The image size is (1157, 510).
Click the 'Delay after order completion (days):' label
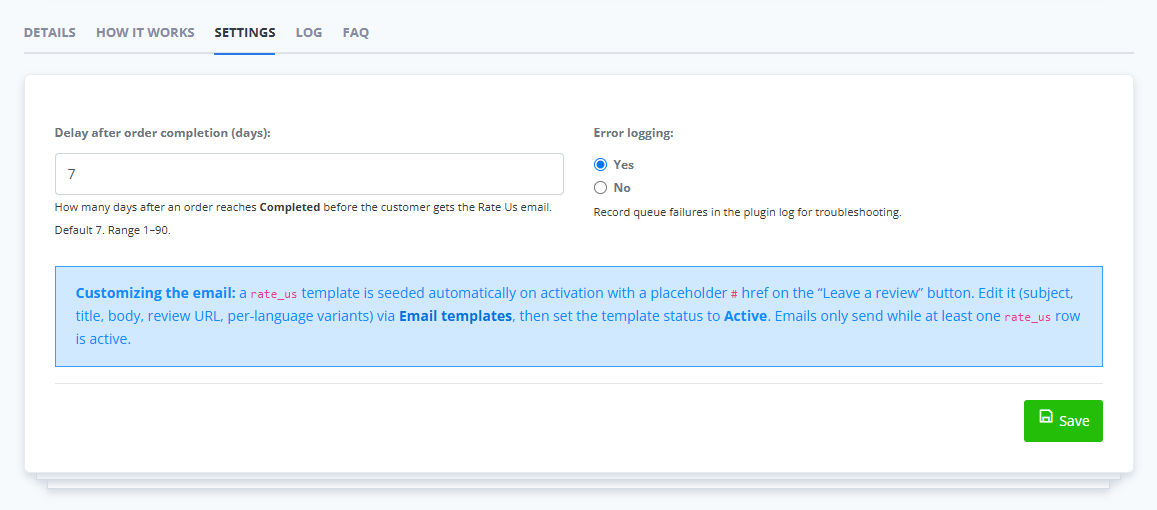point(162,133)
